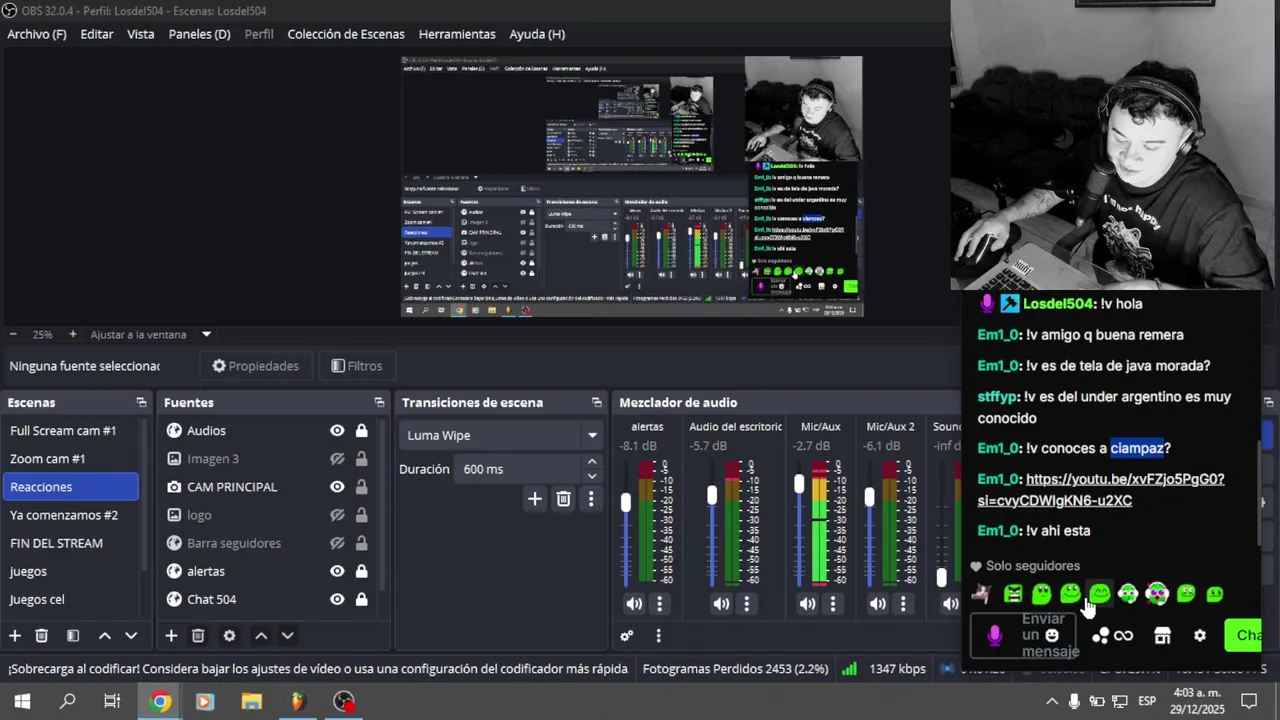Hide the Chat 504 source
This screenshot has width=1280, height=720.
(337, 599)
